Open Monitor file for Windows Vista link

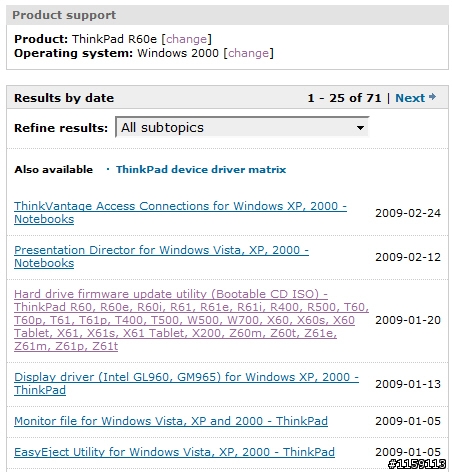(x=171, y=421)
